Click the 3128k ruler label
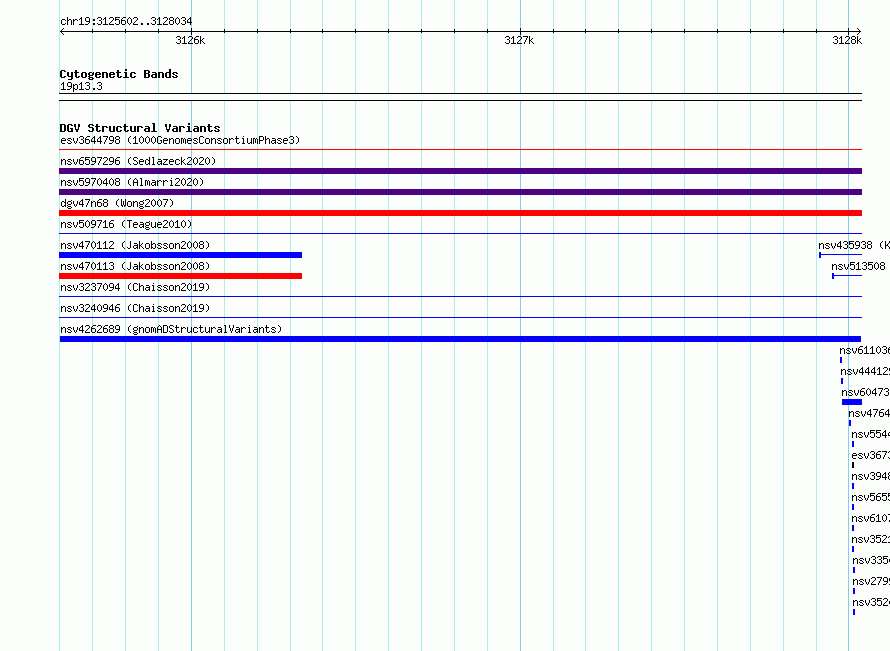This screenshot has height=651, width=890. (x=847, y=40)
